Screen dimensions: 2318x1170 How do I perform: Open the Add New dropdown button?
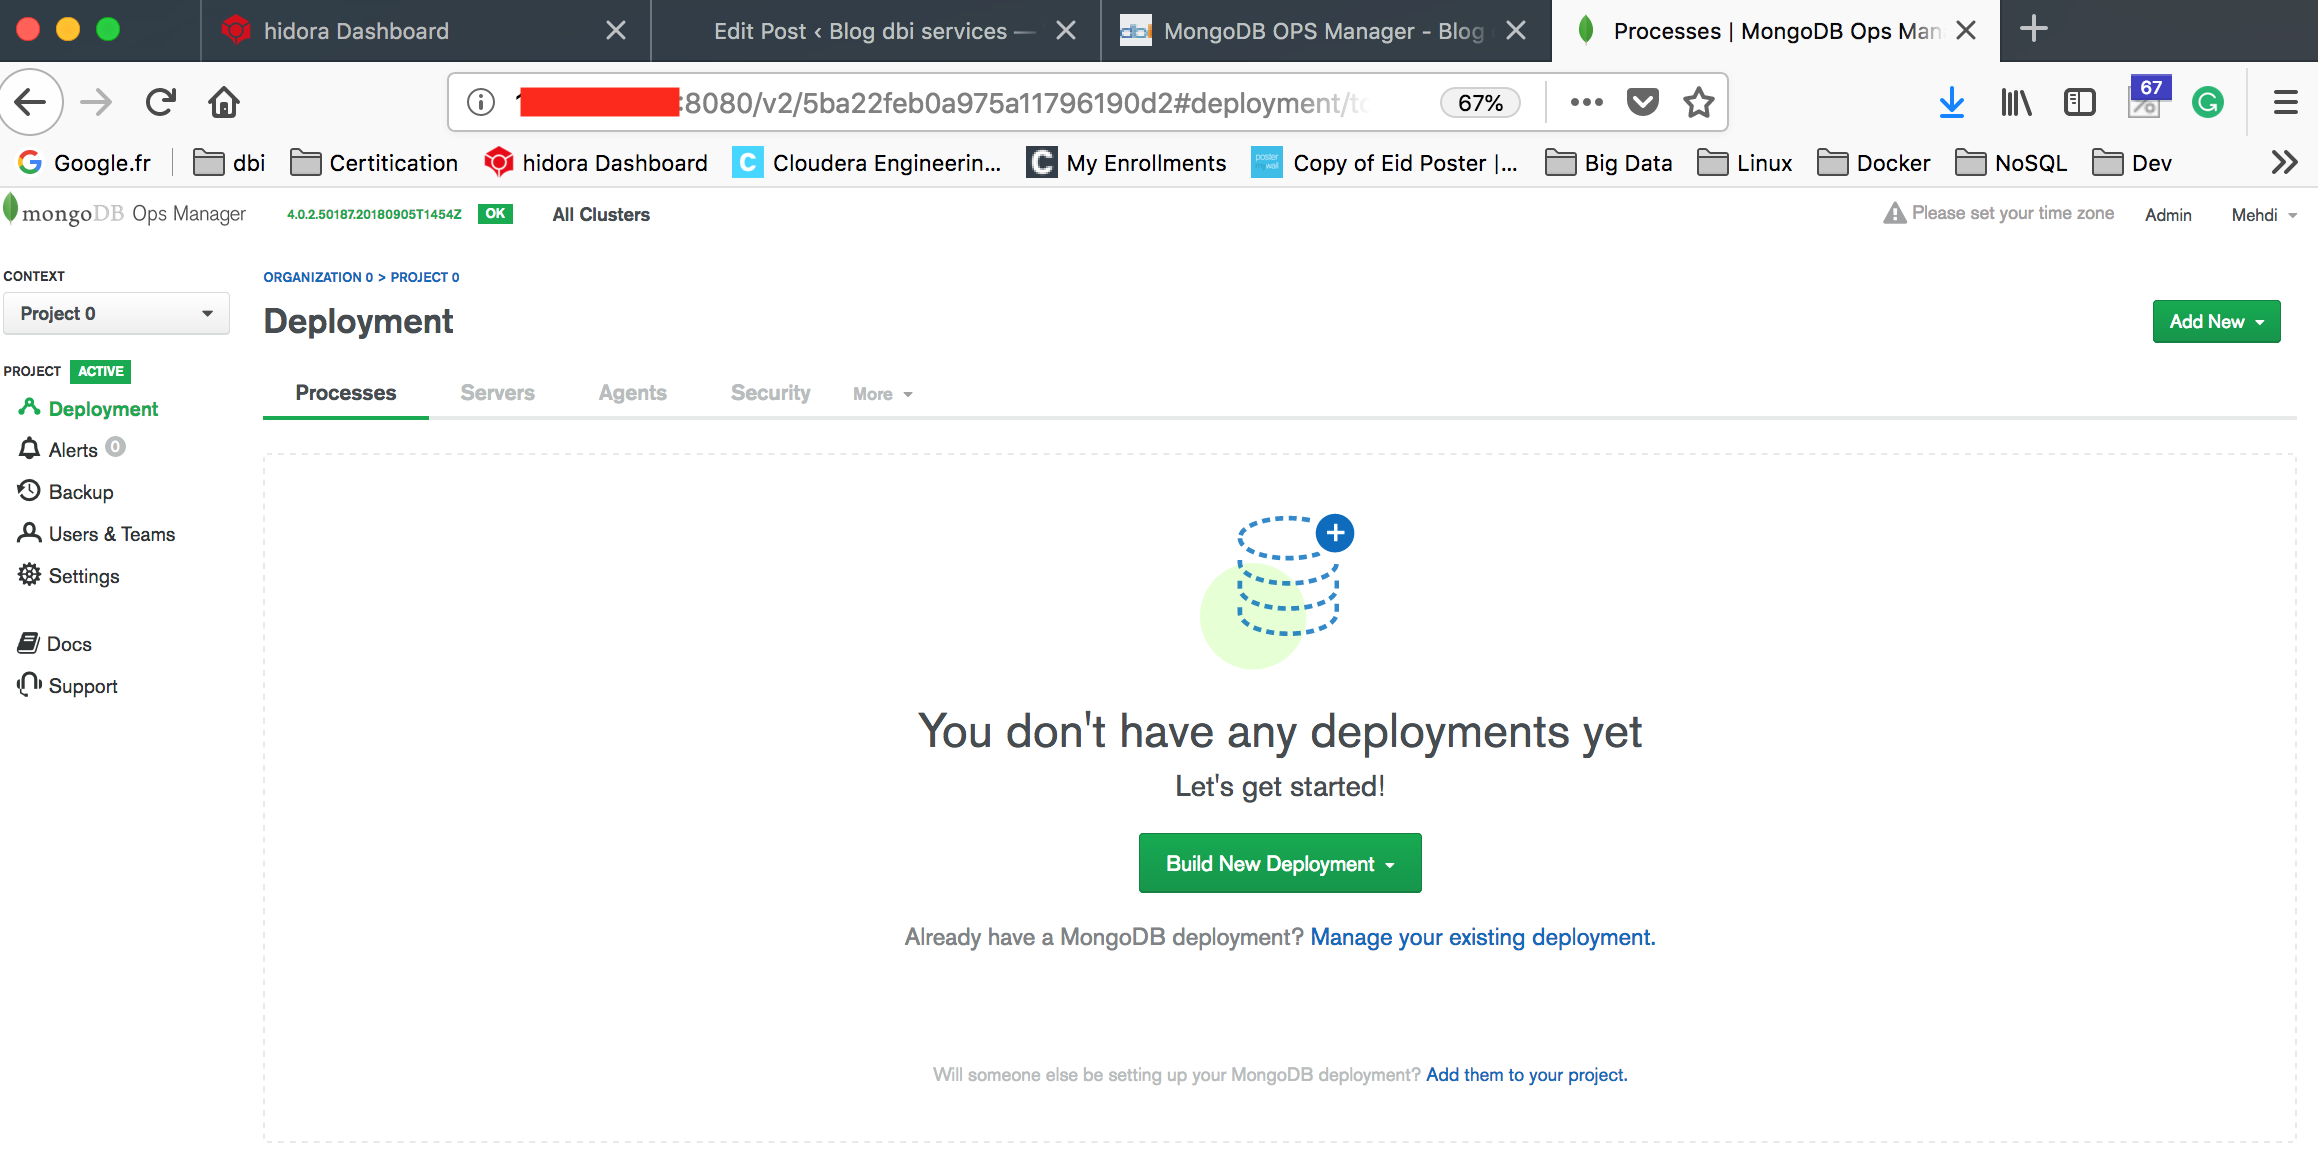coord(2216,321)
